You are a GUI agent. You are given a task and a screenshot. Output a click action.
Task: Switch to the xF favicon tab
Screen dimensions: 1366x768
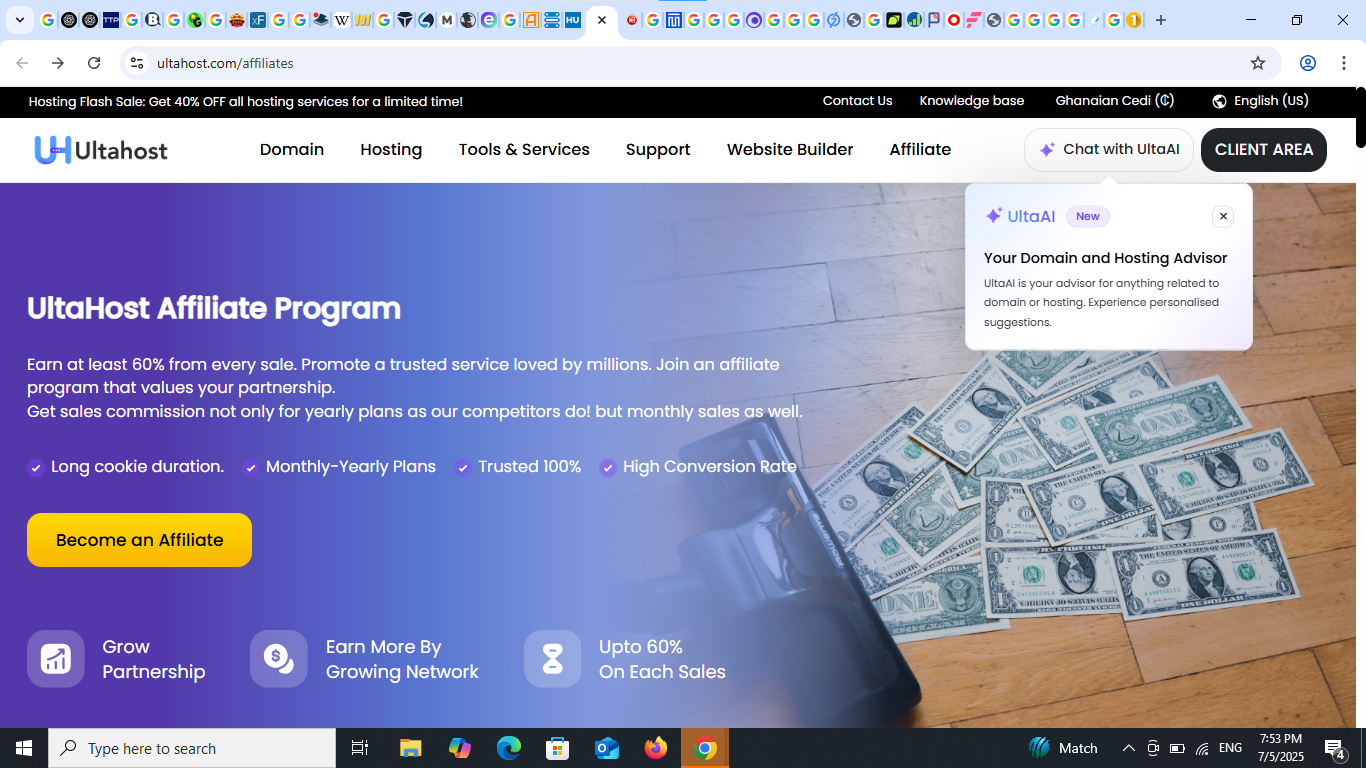(x=258, y=20)
